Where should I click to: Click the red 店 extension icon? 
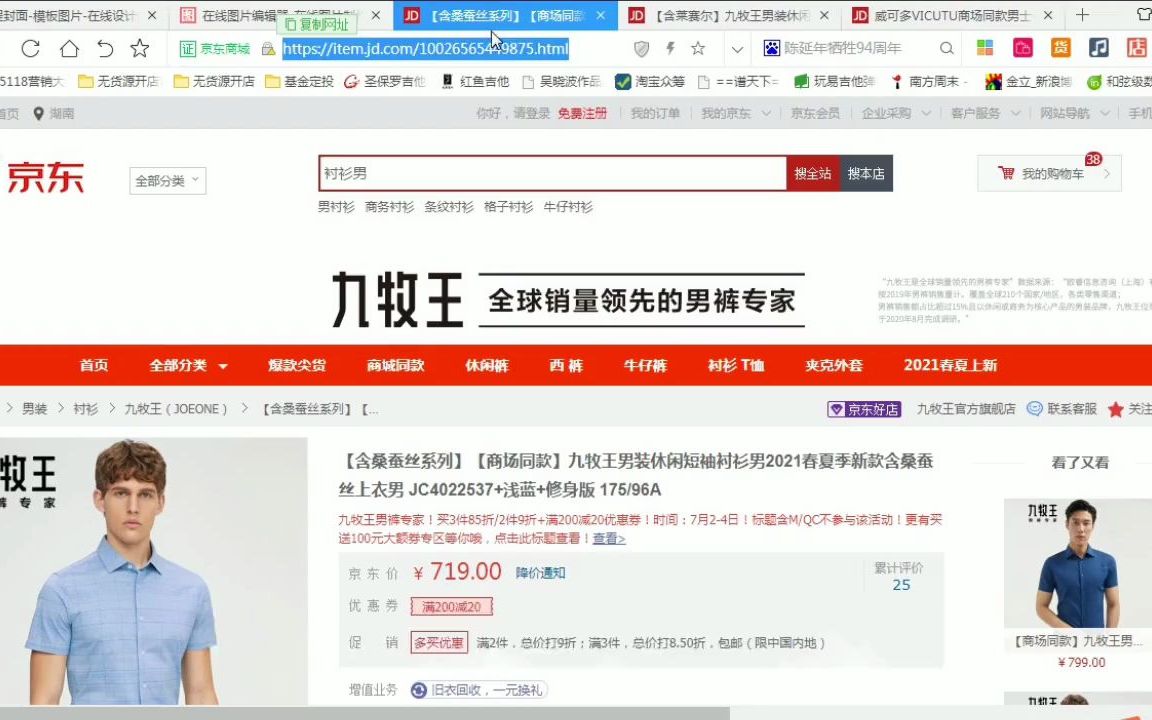[x=1136, y=47]
